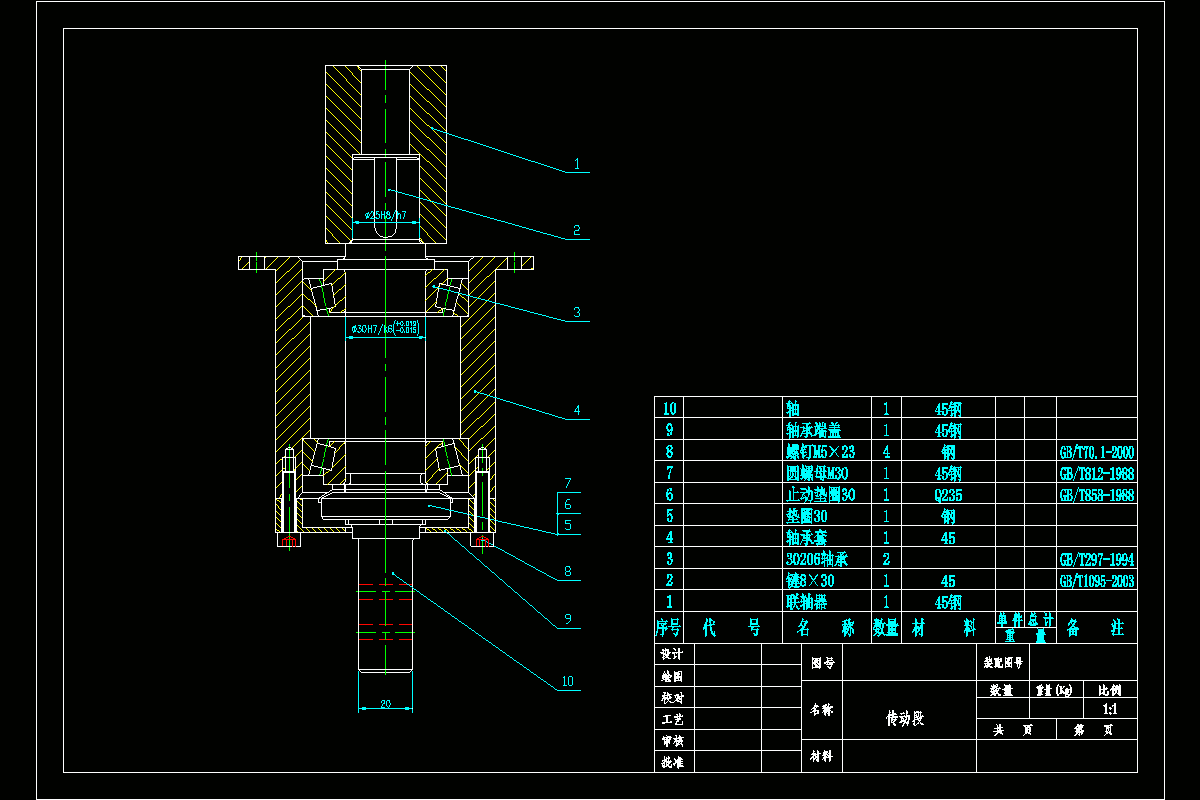This screenshot has height=800, width=1200.
Task: Click callout number 4 beside the assembly view
Action: [x=576, y=410]
